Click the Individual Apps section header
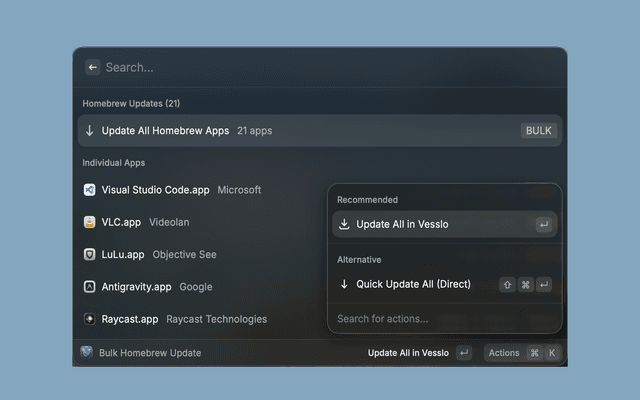This screenshot has height=400, width=640. click(x=113, y=162)
